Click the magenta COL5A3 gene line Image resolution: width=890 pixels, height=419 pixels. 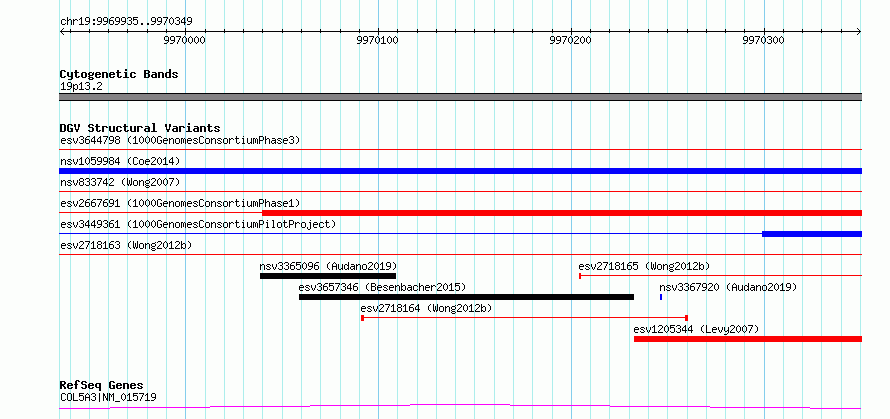pyautogui.click(x=460, y=407)
